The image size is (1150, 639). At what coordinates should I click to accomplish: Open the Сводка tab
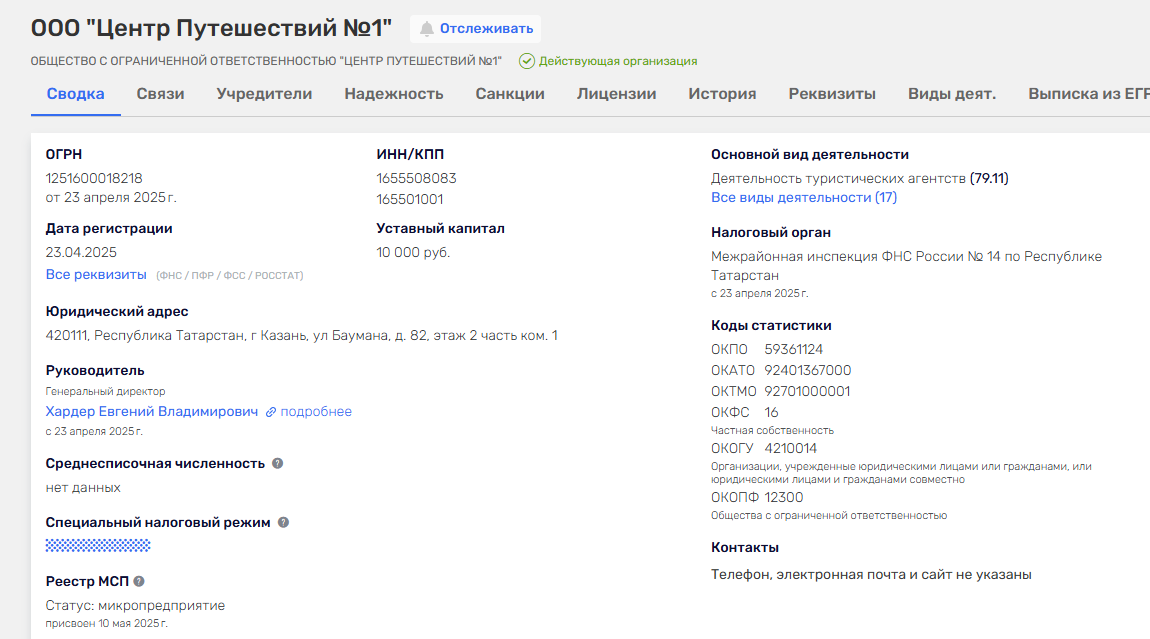click(76, 94)
